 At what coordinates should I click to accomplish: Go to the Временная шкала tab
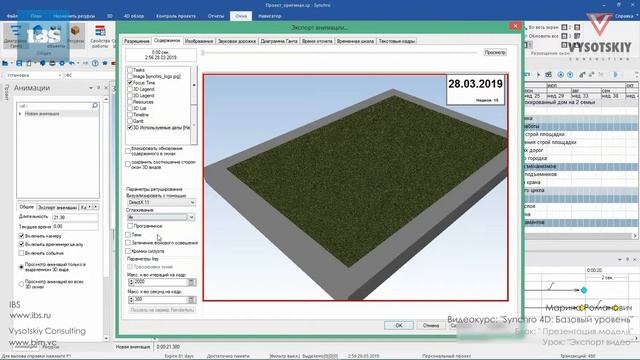click(x=355, y=41)
